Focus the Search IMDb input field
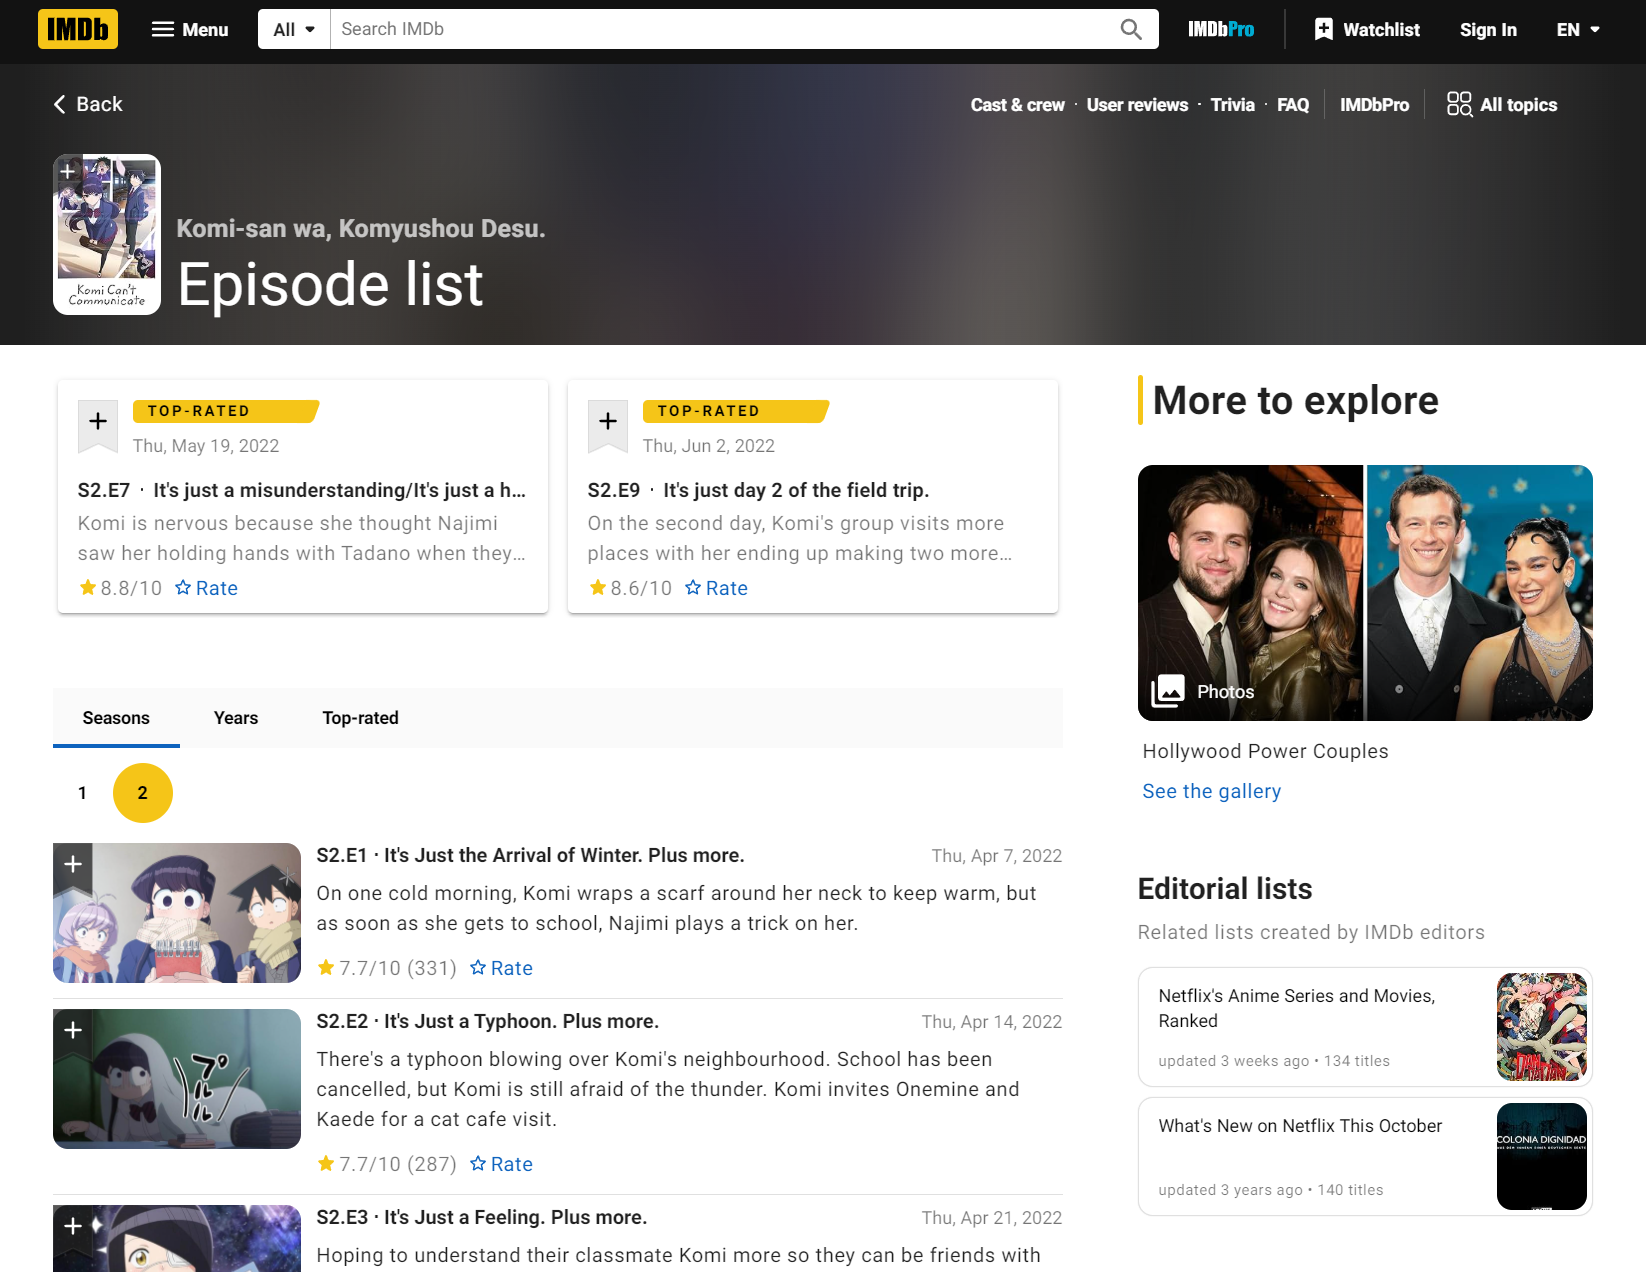The image size is (1646, 1272). [x=725, y=29]
